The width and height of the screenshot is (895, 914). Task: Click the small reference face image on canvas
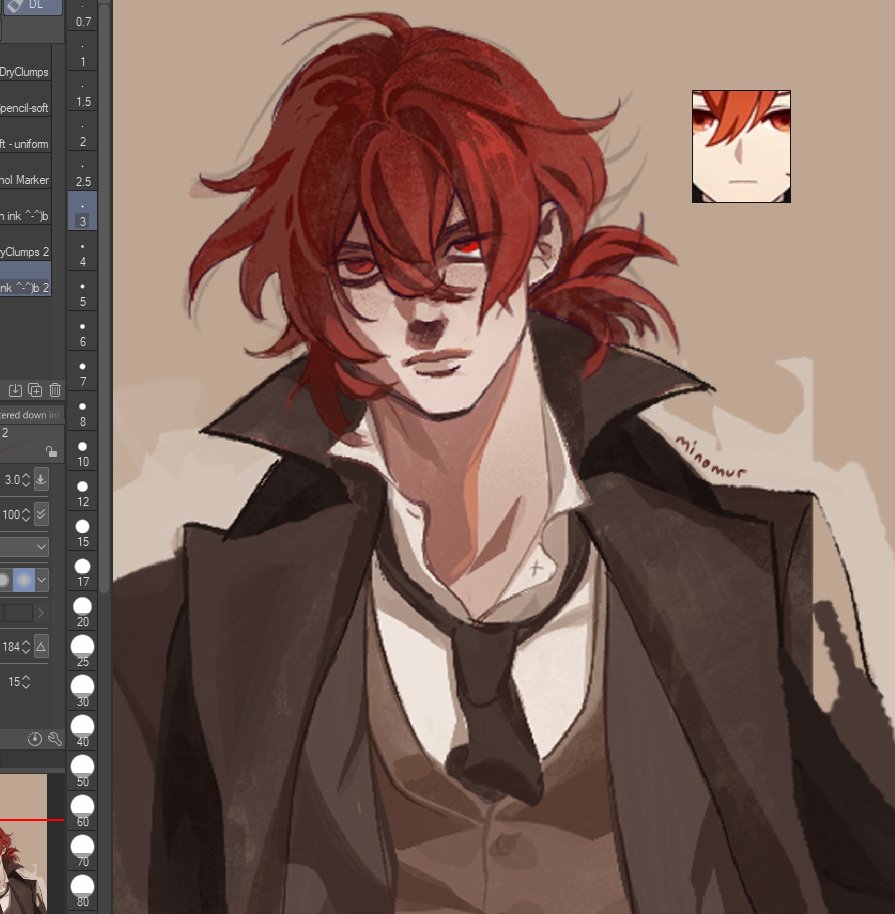pos(741,146)
